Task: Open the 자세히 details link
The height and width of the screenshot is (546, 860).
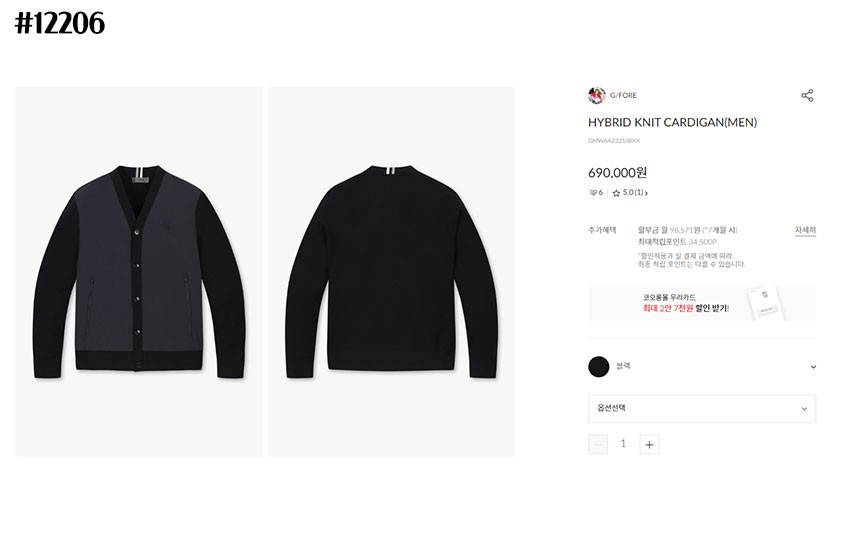Action: [x=805, y=230]
